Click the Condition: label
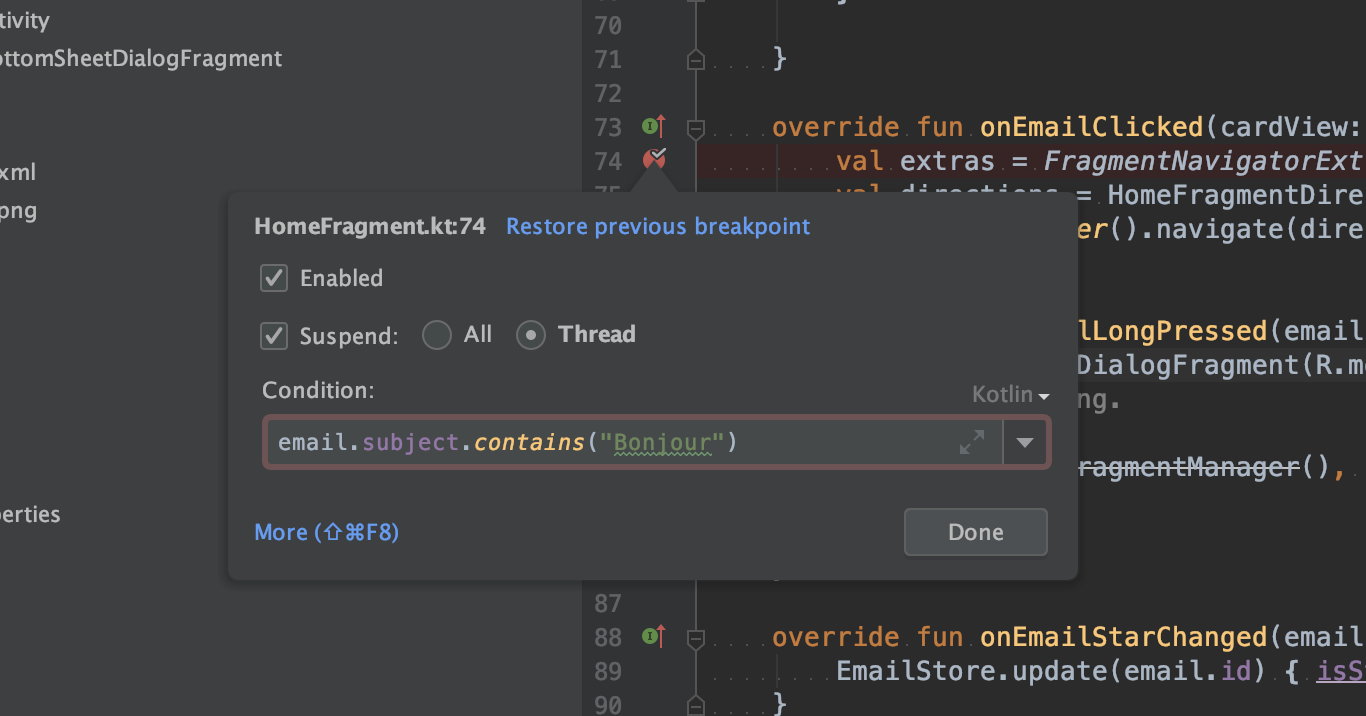This screenshot has height=716, width=1366. pos(318,391)
